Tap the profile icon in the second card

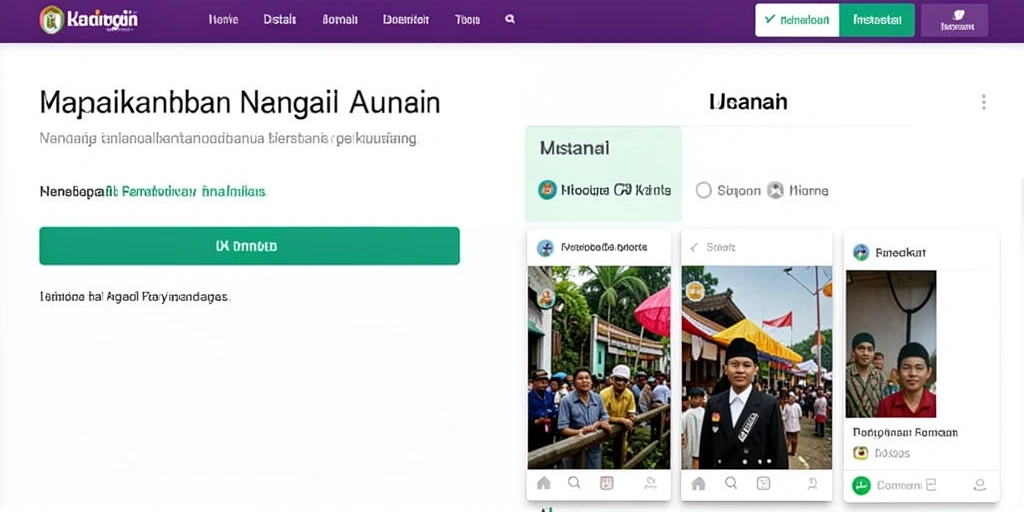coord(812,483)
